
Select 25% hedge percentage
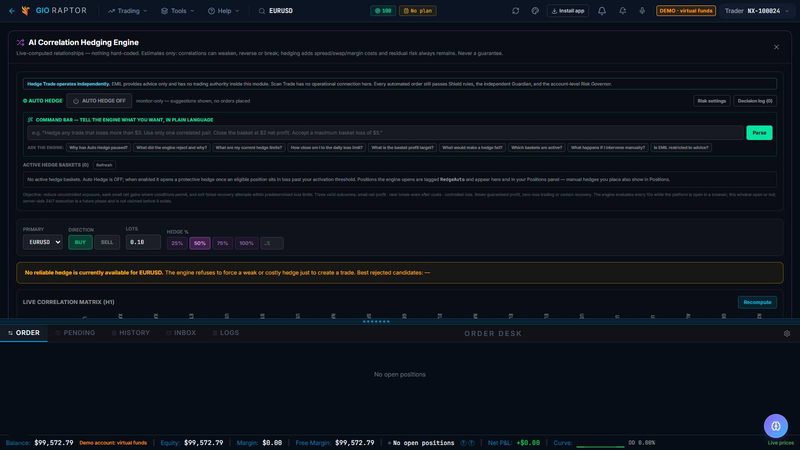pyautogui.click(x=177, y=243)
